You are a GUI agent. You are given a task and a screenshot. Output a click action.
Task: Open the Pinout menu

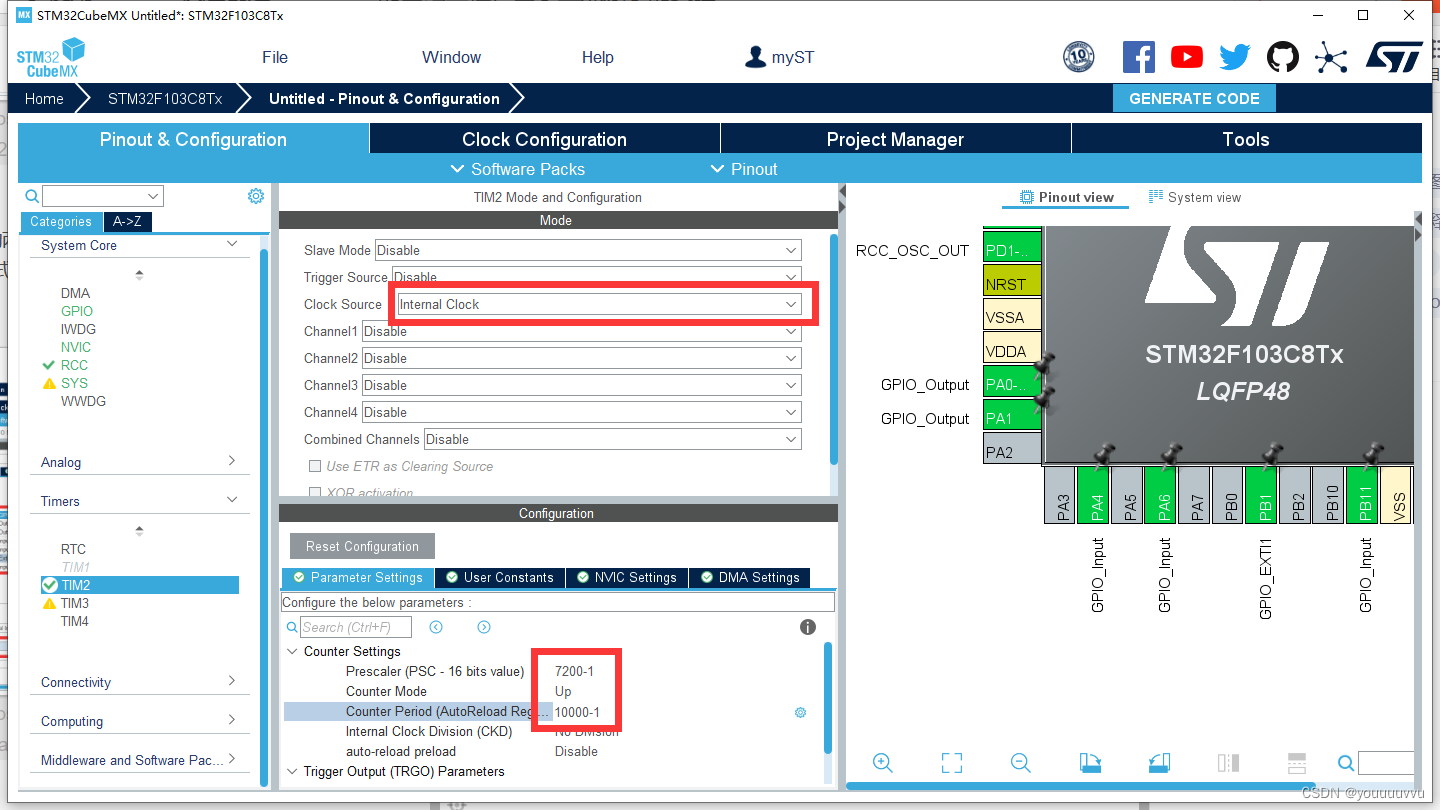point(744,169)
